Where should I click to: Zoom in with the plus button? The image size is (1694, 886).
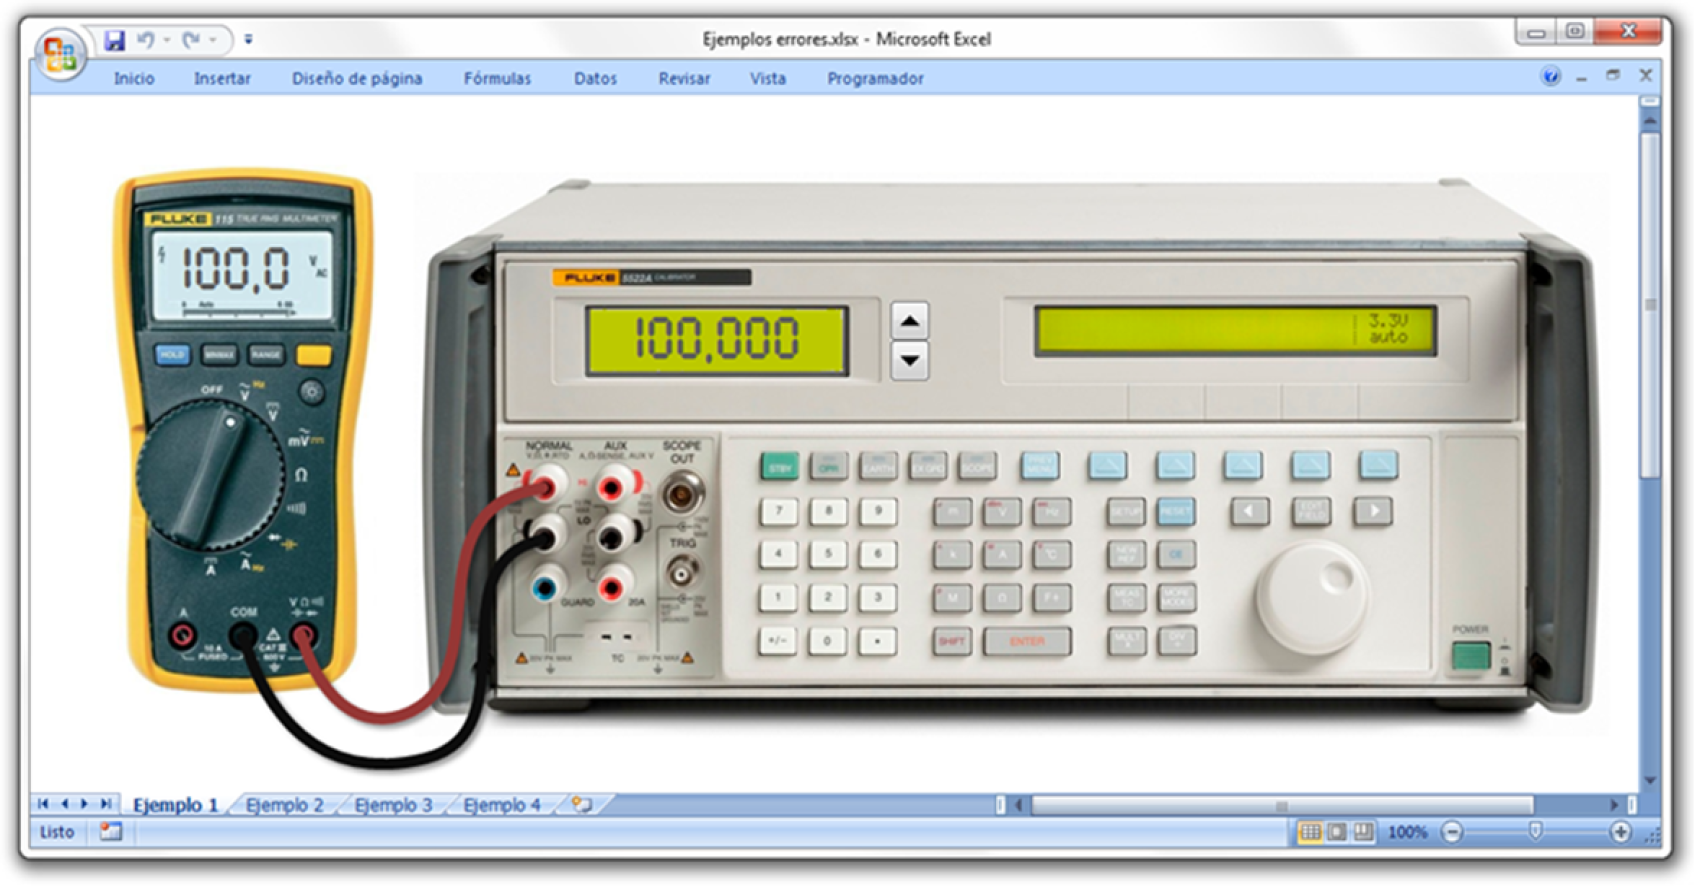coord(1620,832)
